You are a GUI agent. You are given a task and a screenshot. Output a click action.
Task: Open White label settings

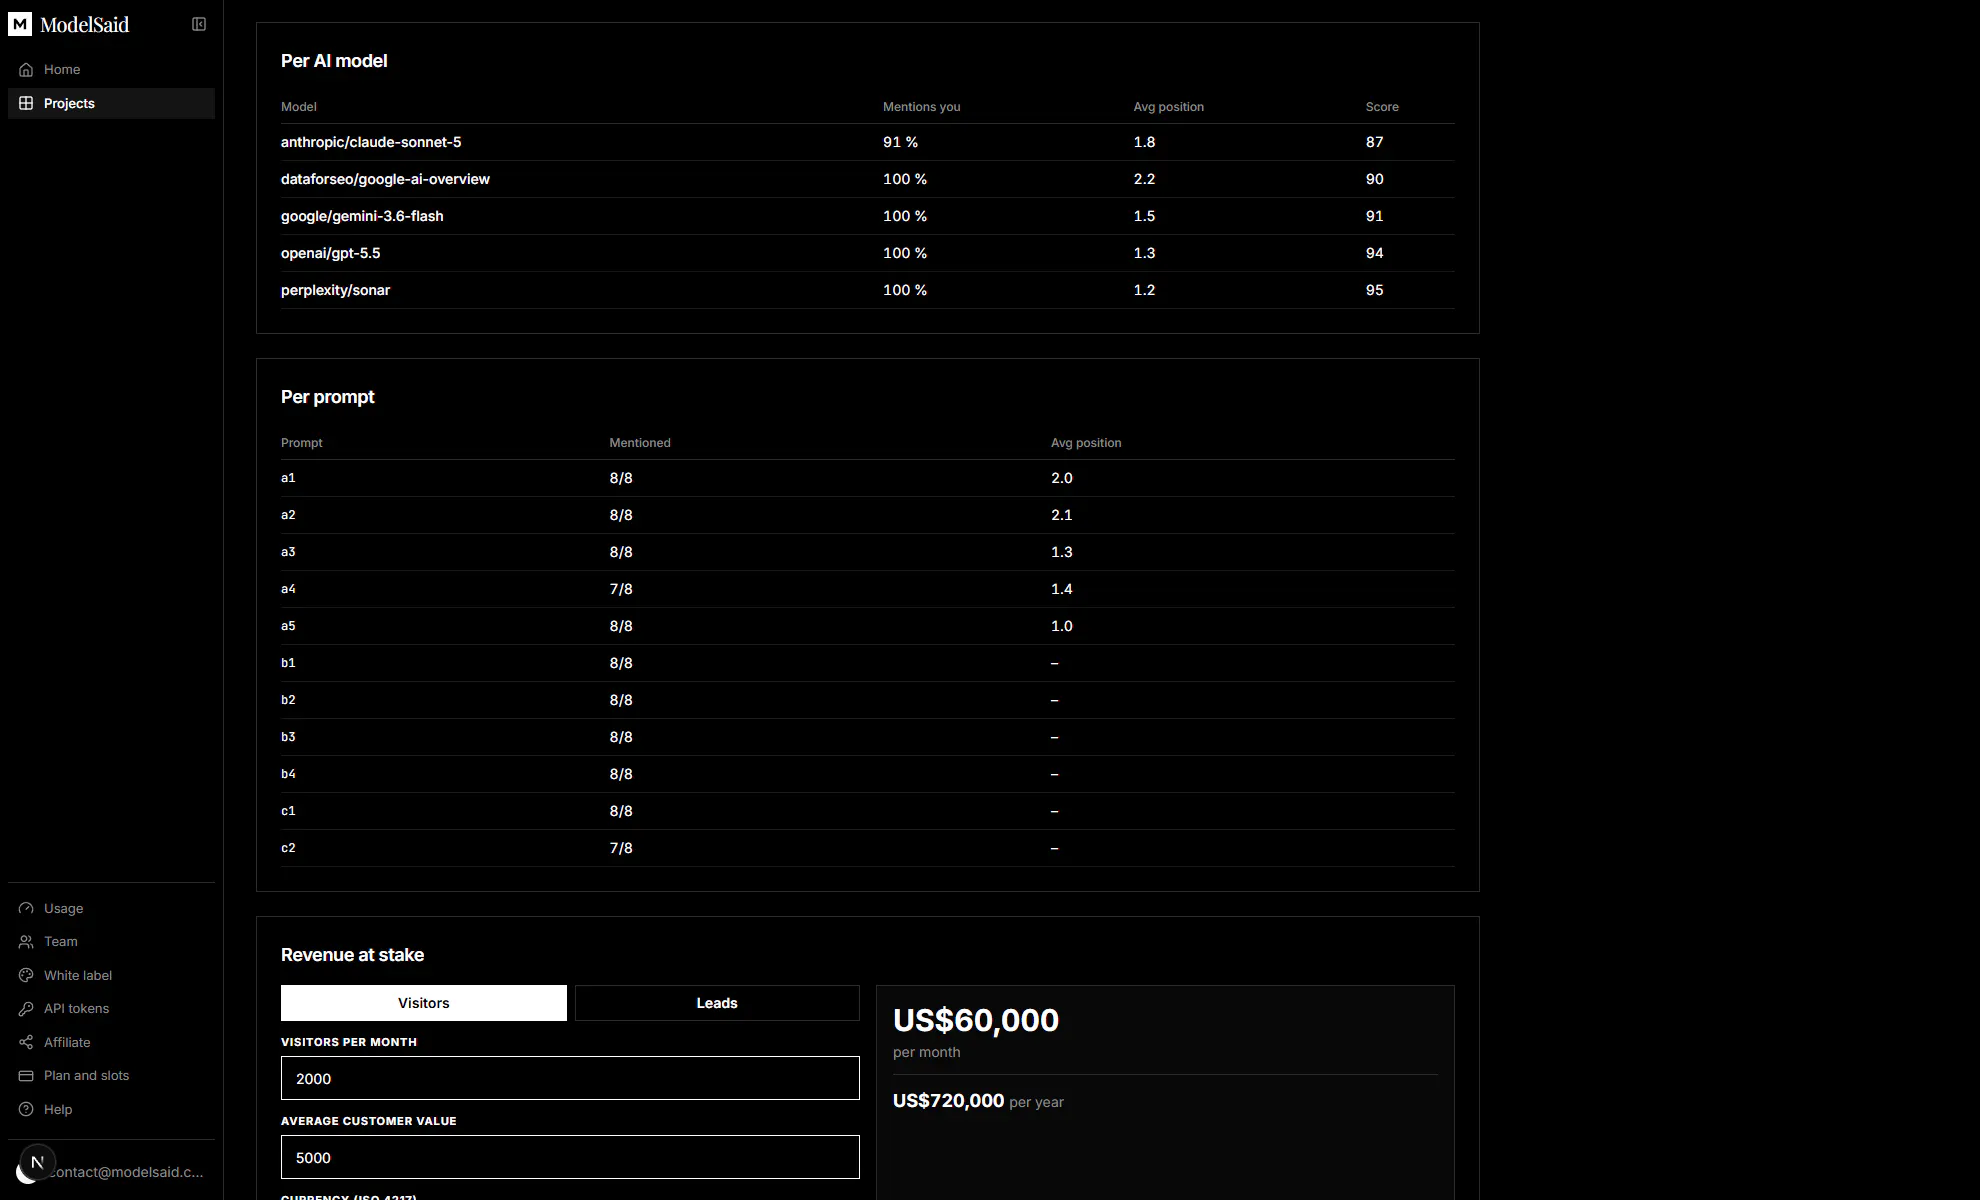(111, 975)
